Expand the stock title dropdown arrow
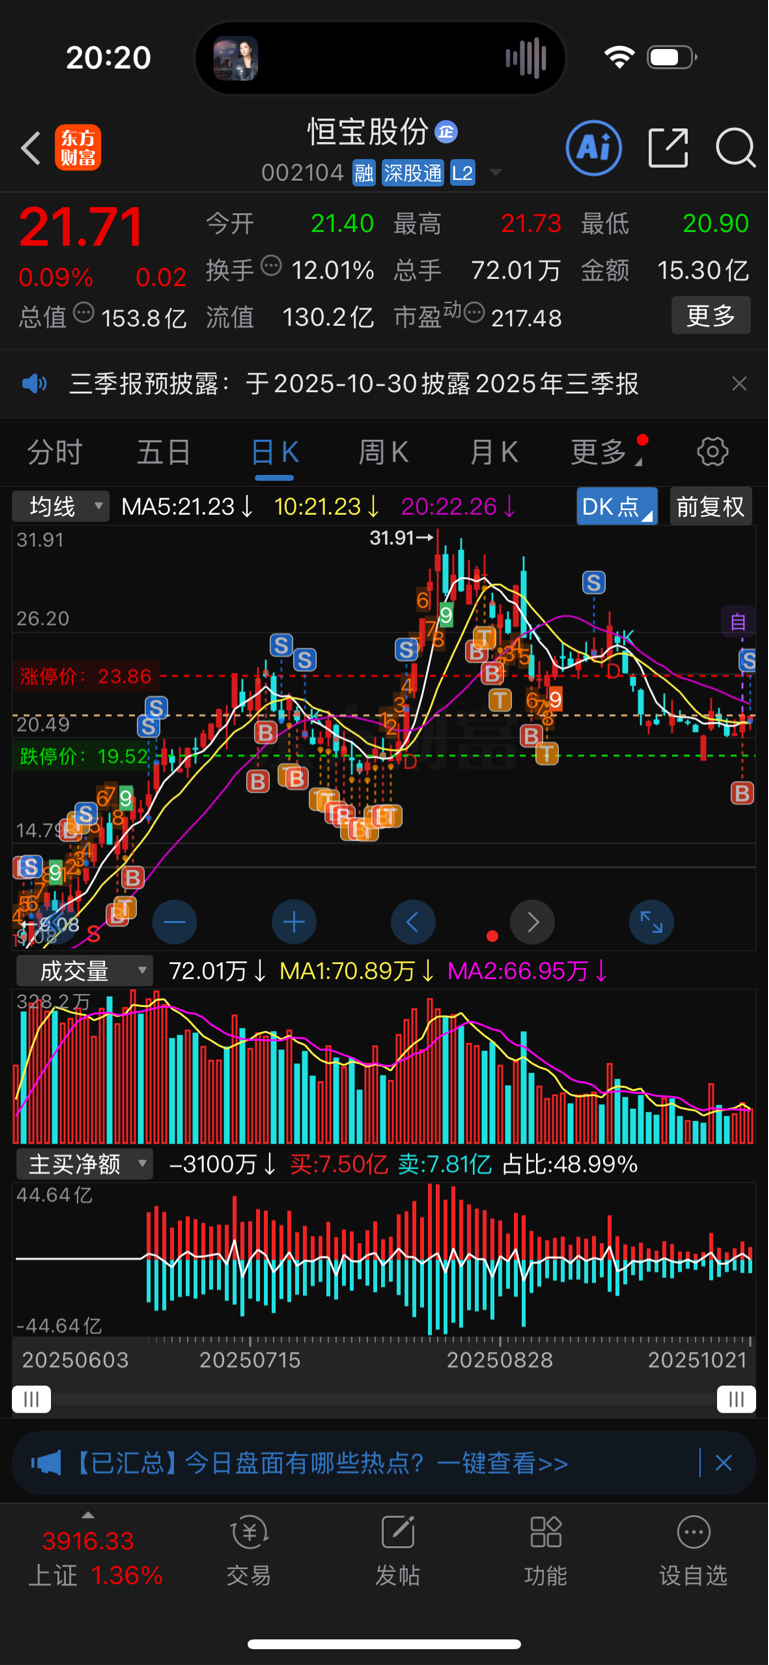Image resolution: width=769 pixels, height=1665 pixels. tap(495, 174)
